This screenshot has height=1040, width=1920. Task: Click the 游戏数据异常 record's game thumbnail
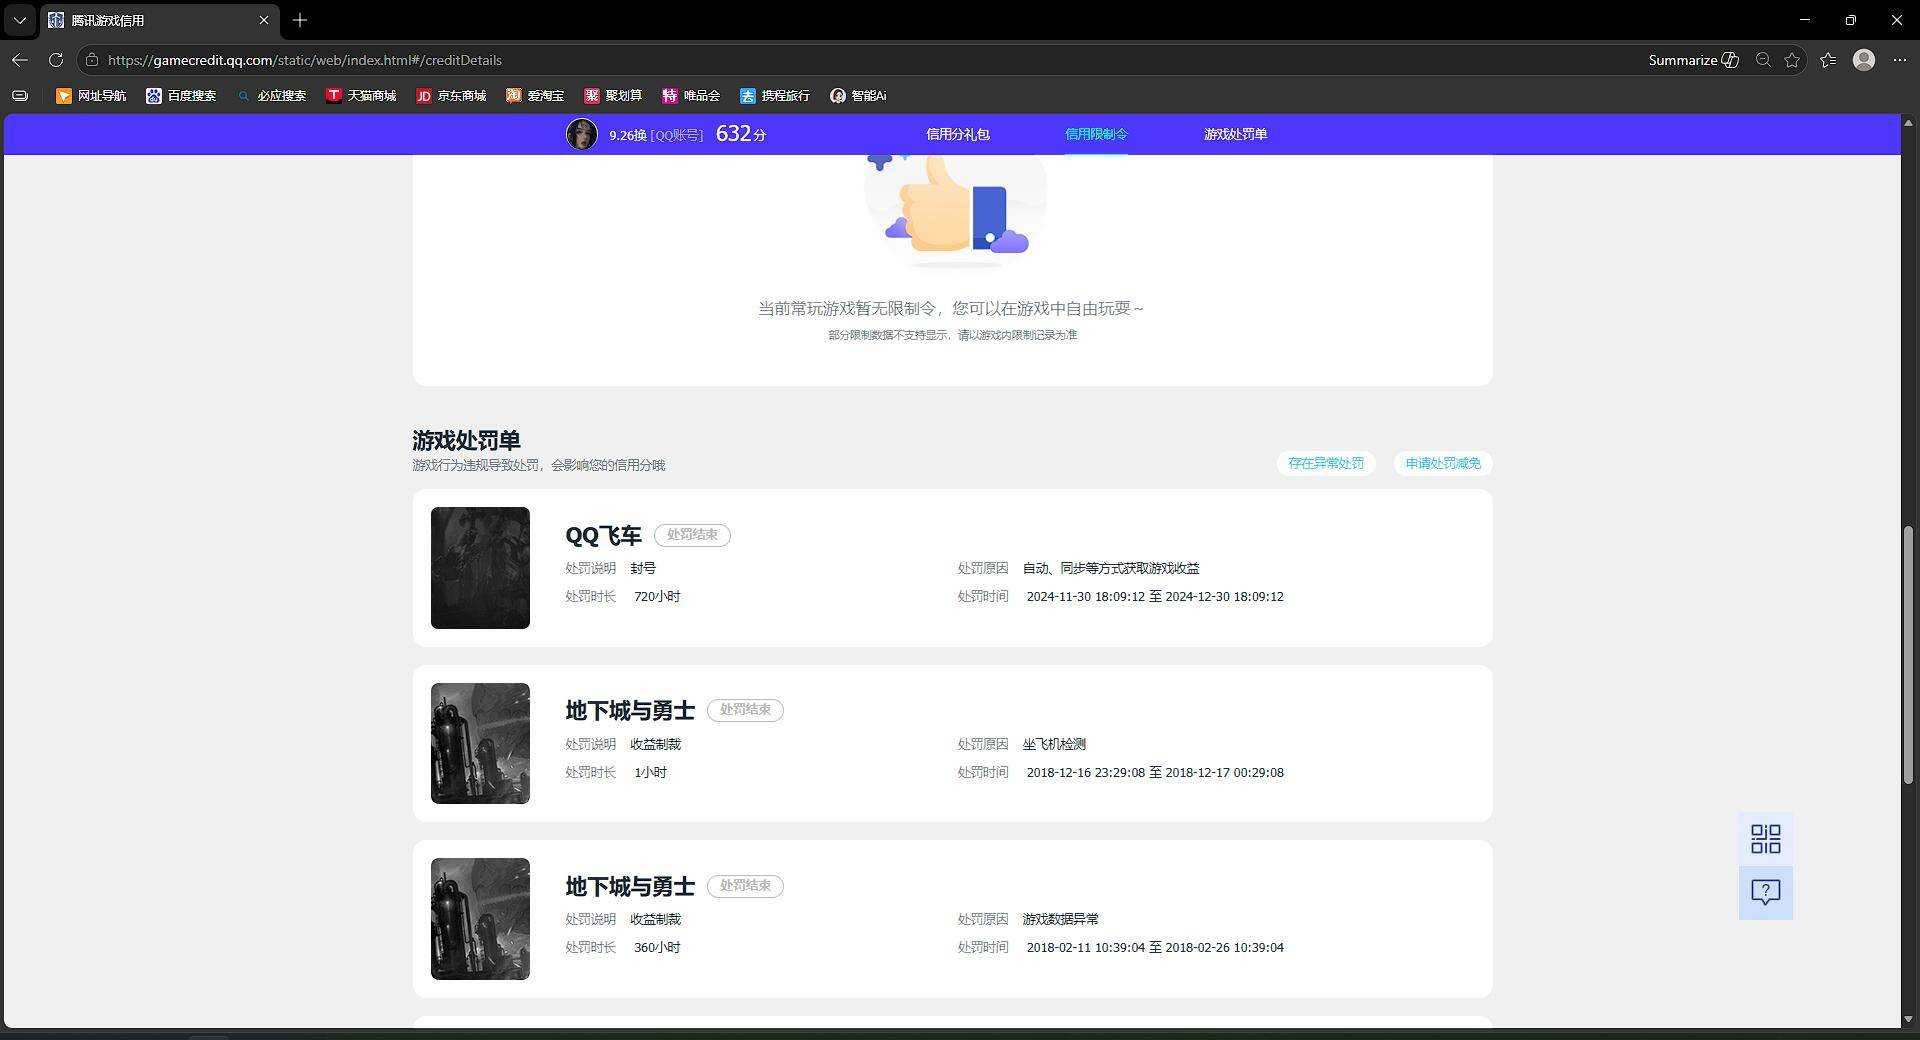pos(480,919)
